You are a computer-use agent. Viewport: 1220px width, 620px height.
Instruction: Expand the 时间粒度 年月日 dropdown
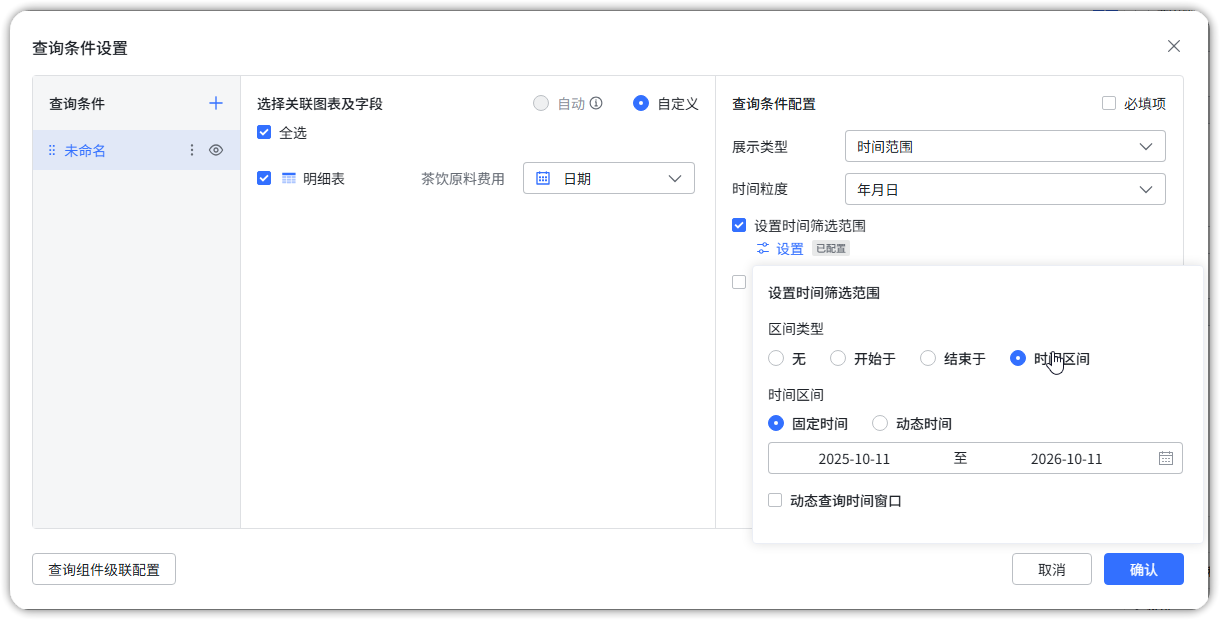pos(1004,189)
